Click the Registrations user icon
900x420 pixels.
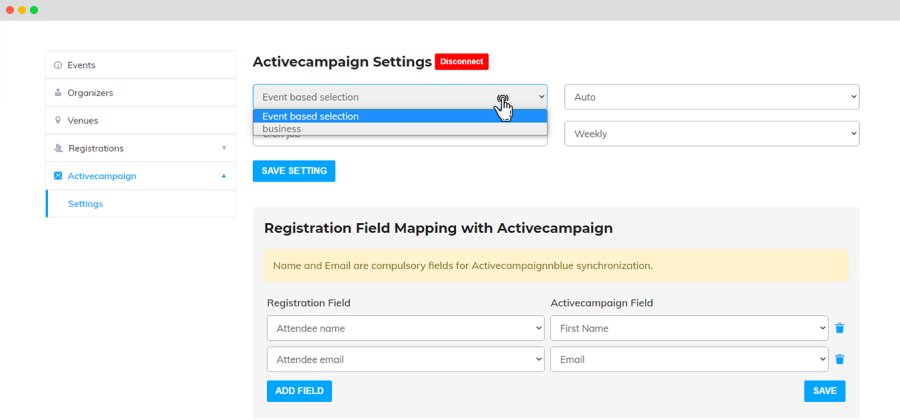(x=58, y=148)
